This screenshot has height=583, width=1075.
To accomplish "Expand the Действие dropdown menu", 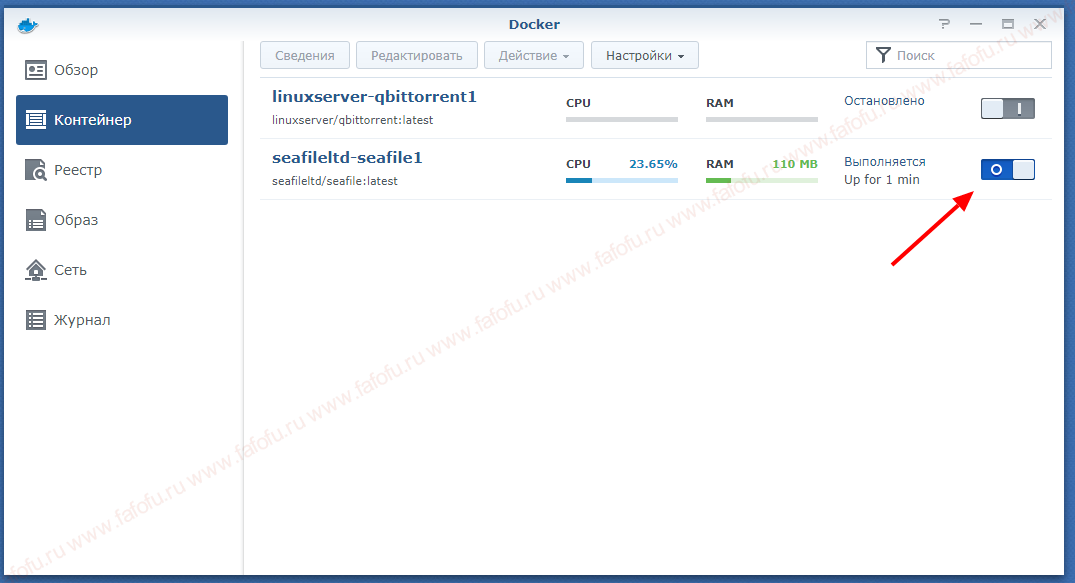I will point(533,56).
